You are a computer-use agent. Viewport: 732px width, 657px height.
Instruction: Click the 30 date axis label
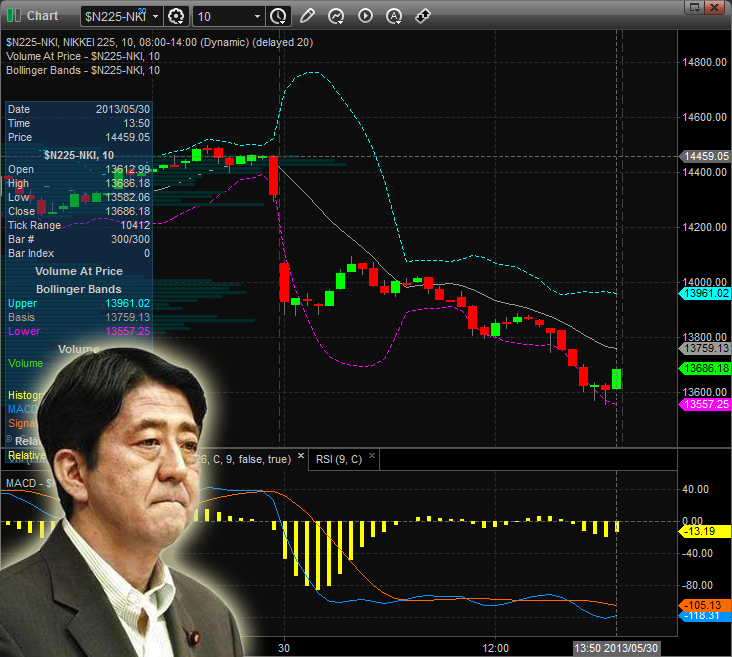coord(284,648)
